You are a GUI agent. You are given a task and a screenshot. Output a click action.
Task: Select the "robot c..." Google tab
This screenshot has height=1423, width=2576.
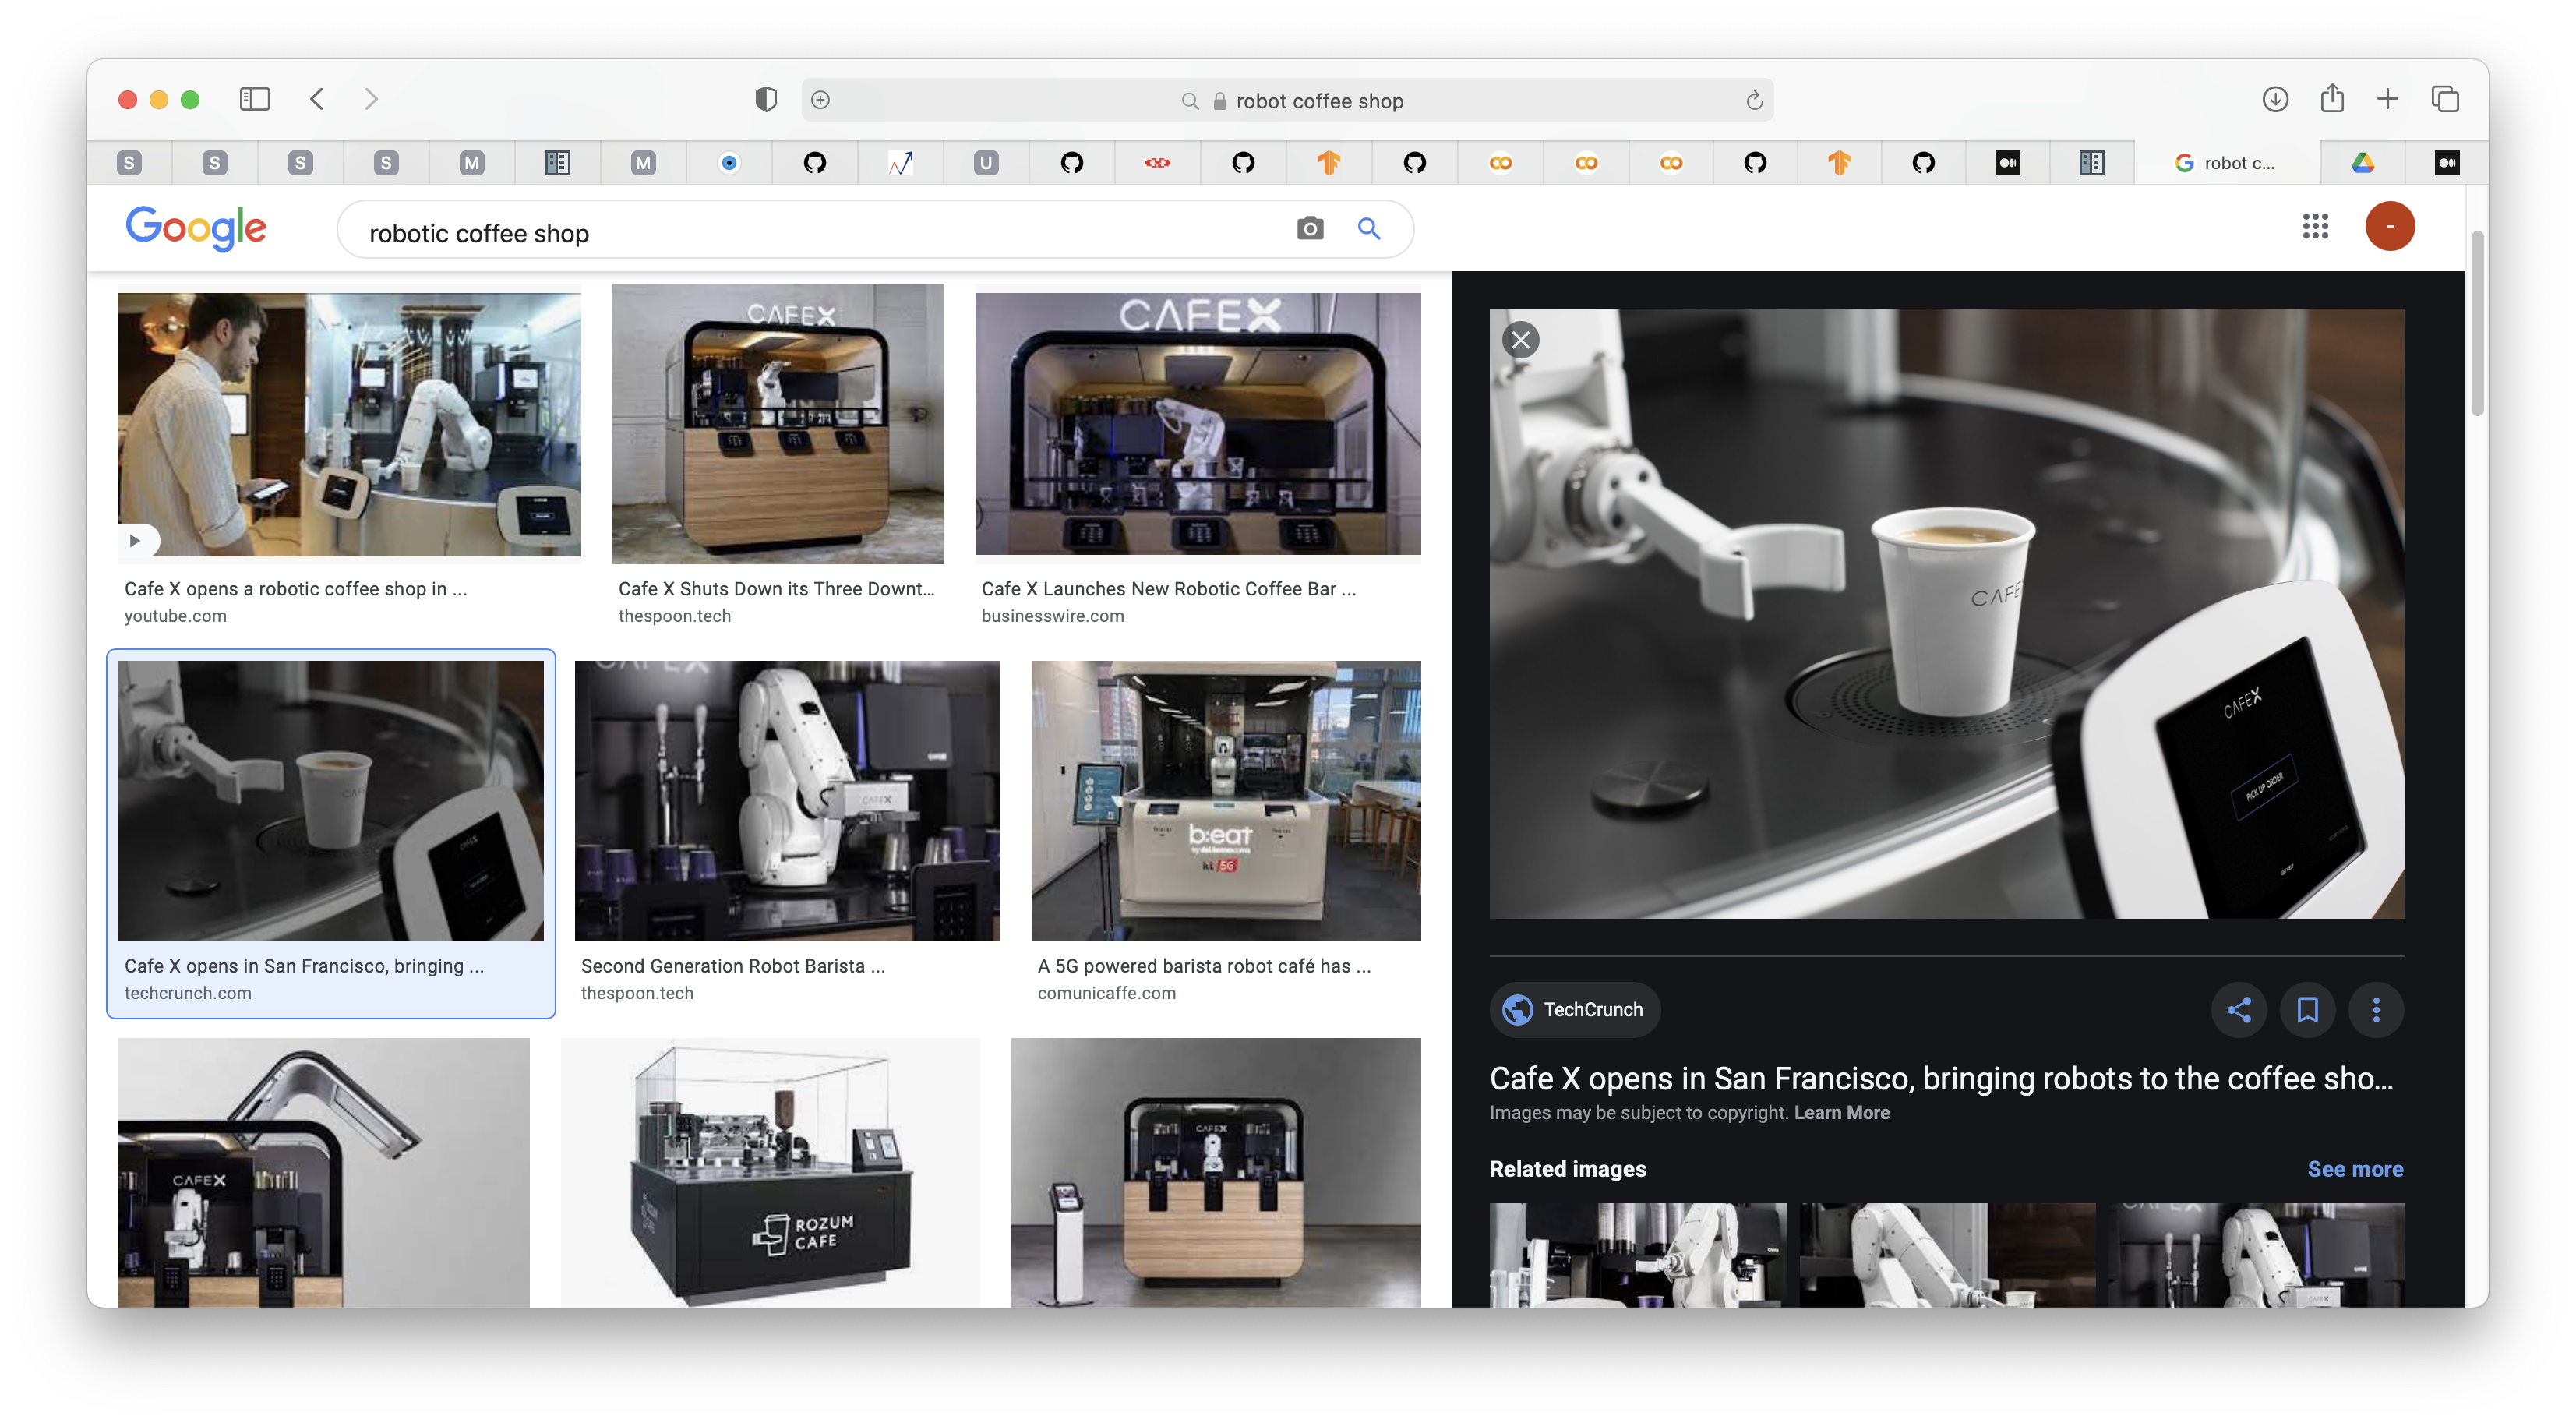2226,163
